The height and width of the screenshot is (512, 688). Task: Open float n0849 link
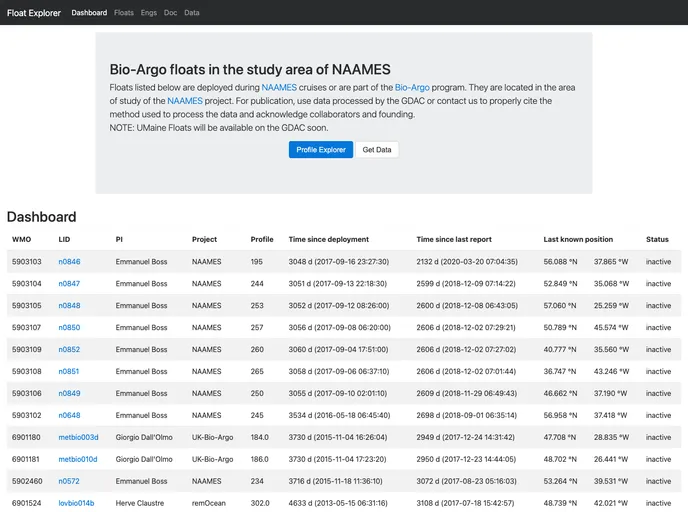pos(69,393)
